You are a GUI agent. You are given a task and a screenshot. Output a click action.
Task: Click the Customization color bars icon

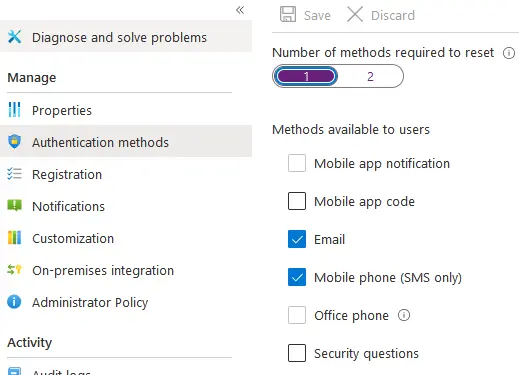[14, 238]
